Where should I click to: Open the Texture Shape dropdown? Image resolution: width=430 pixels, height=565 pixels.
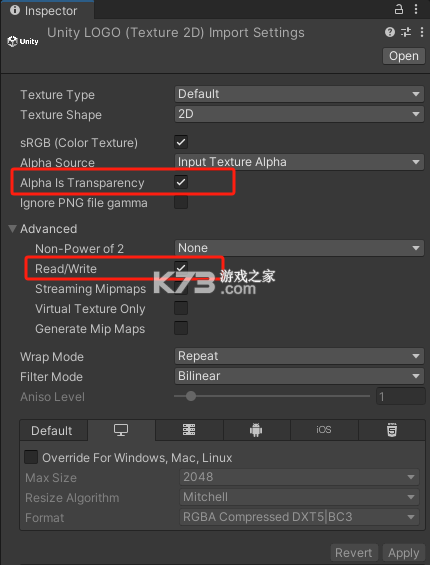pos(299,114)
